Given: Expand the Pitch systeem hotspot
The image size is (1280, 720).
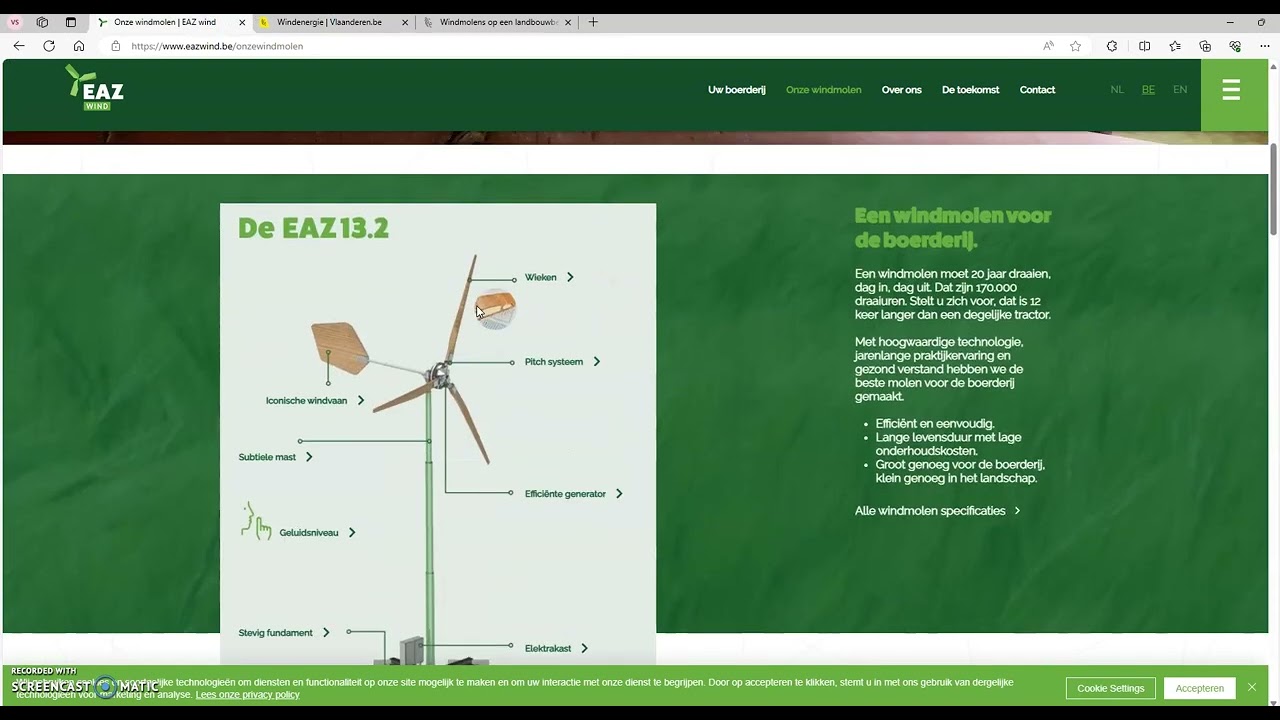Looking at the screenshot, I should coord(562,362).
